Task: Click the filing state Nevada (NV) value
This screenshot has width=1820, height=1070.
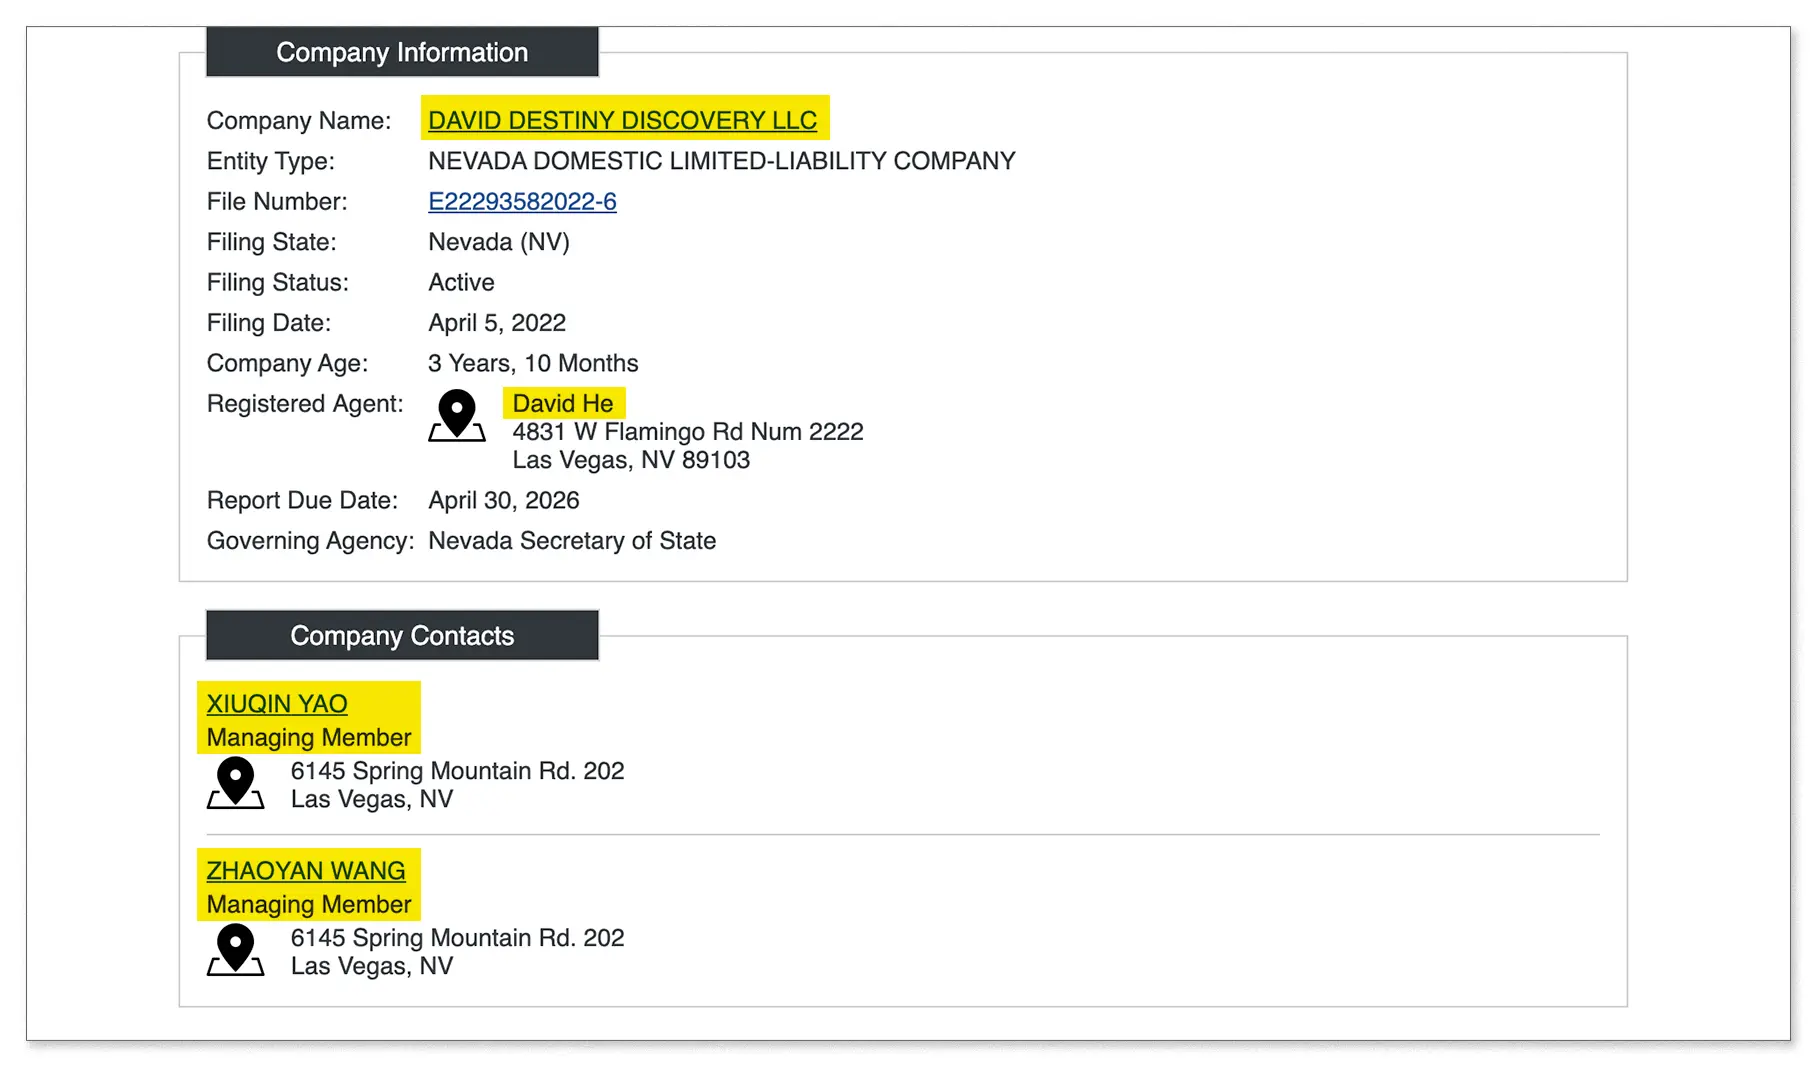Action: point(499,242)
